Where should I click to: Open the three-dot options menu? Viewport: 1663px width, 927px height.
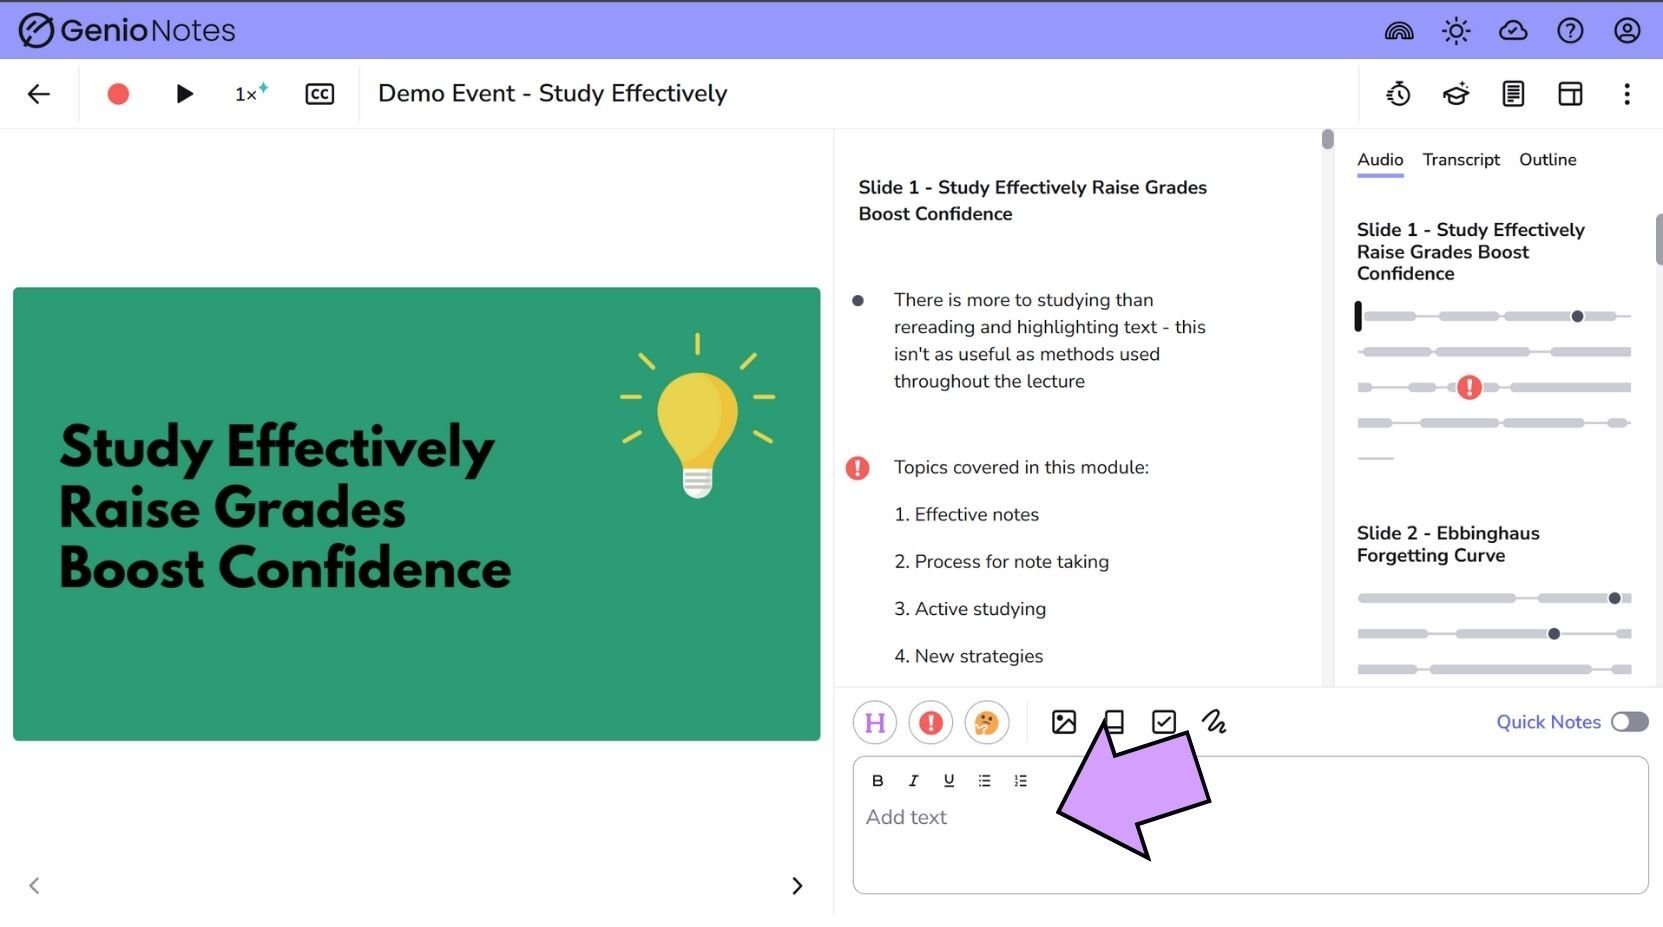1627,93
